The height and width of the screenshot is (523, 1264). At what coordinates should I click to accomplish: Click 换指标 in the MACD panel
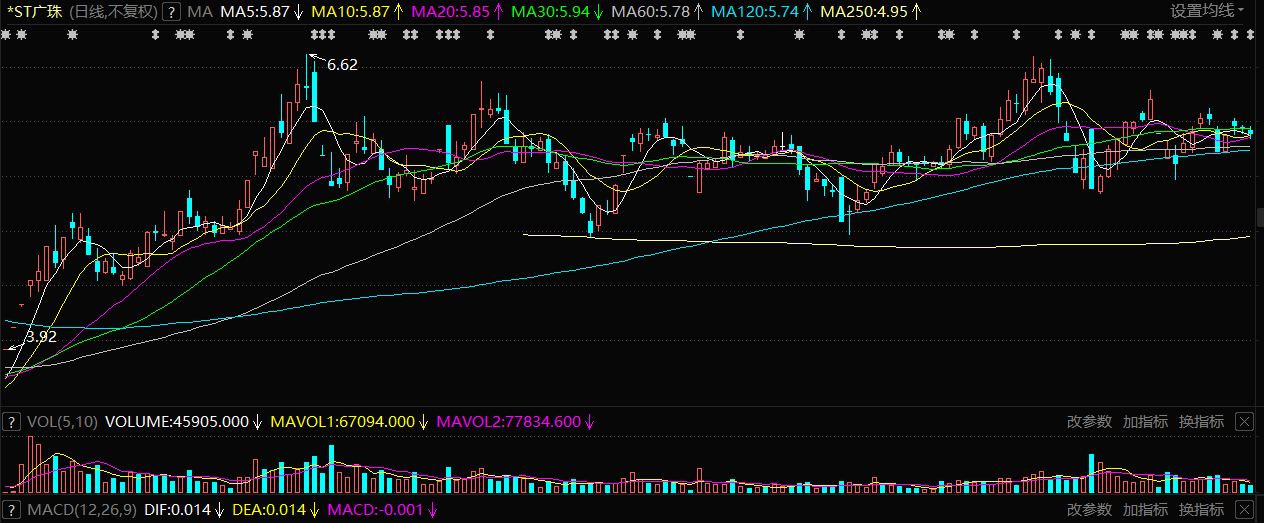coord(1201,511)
